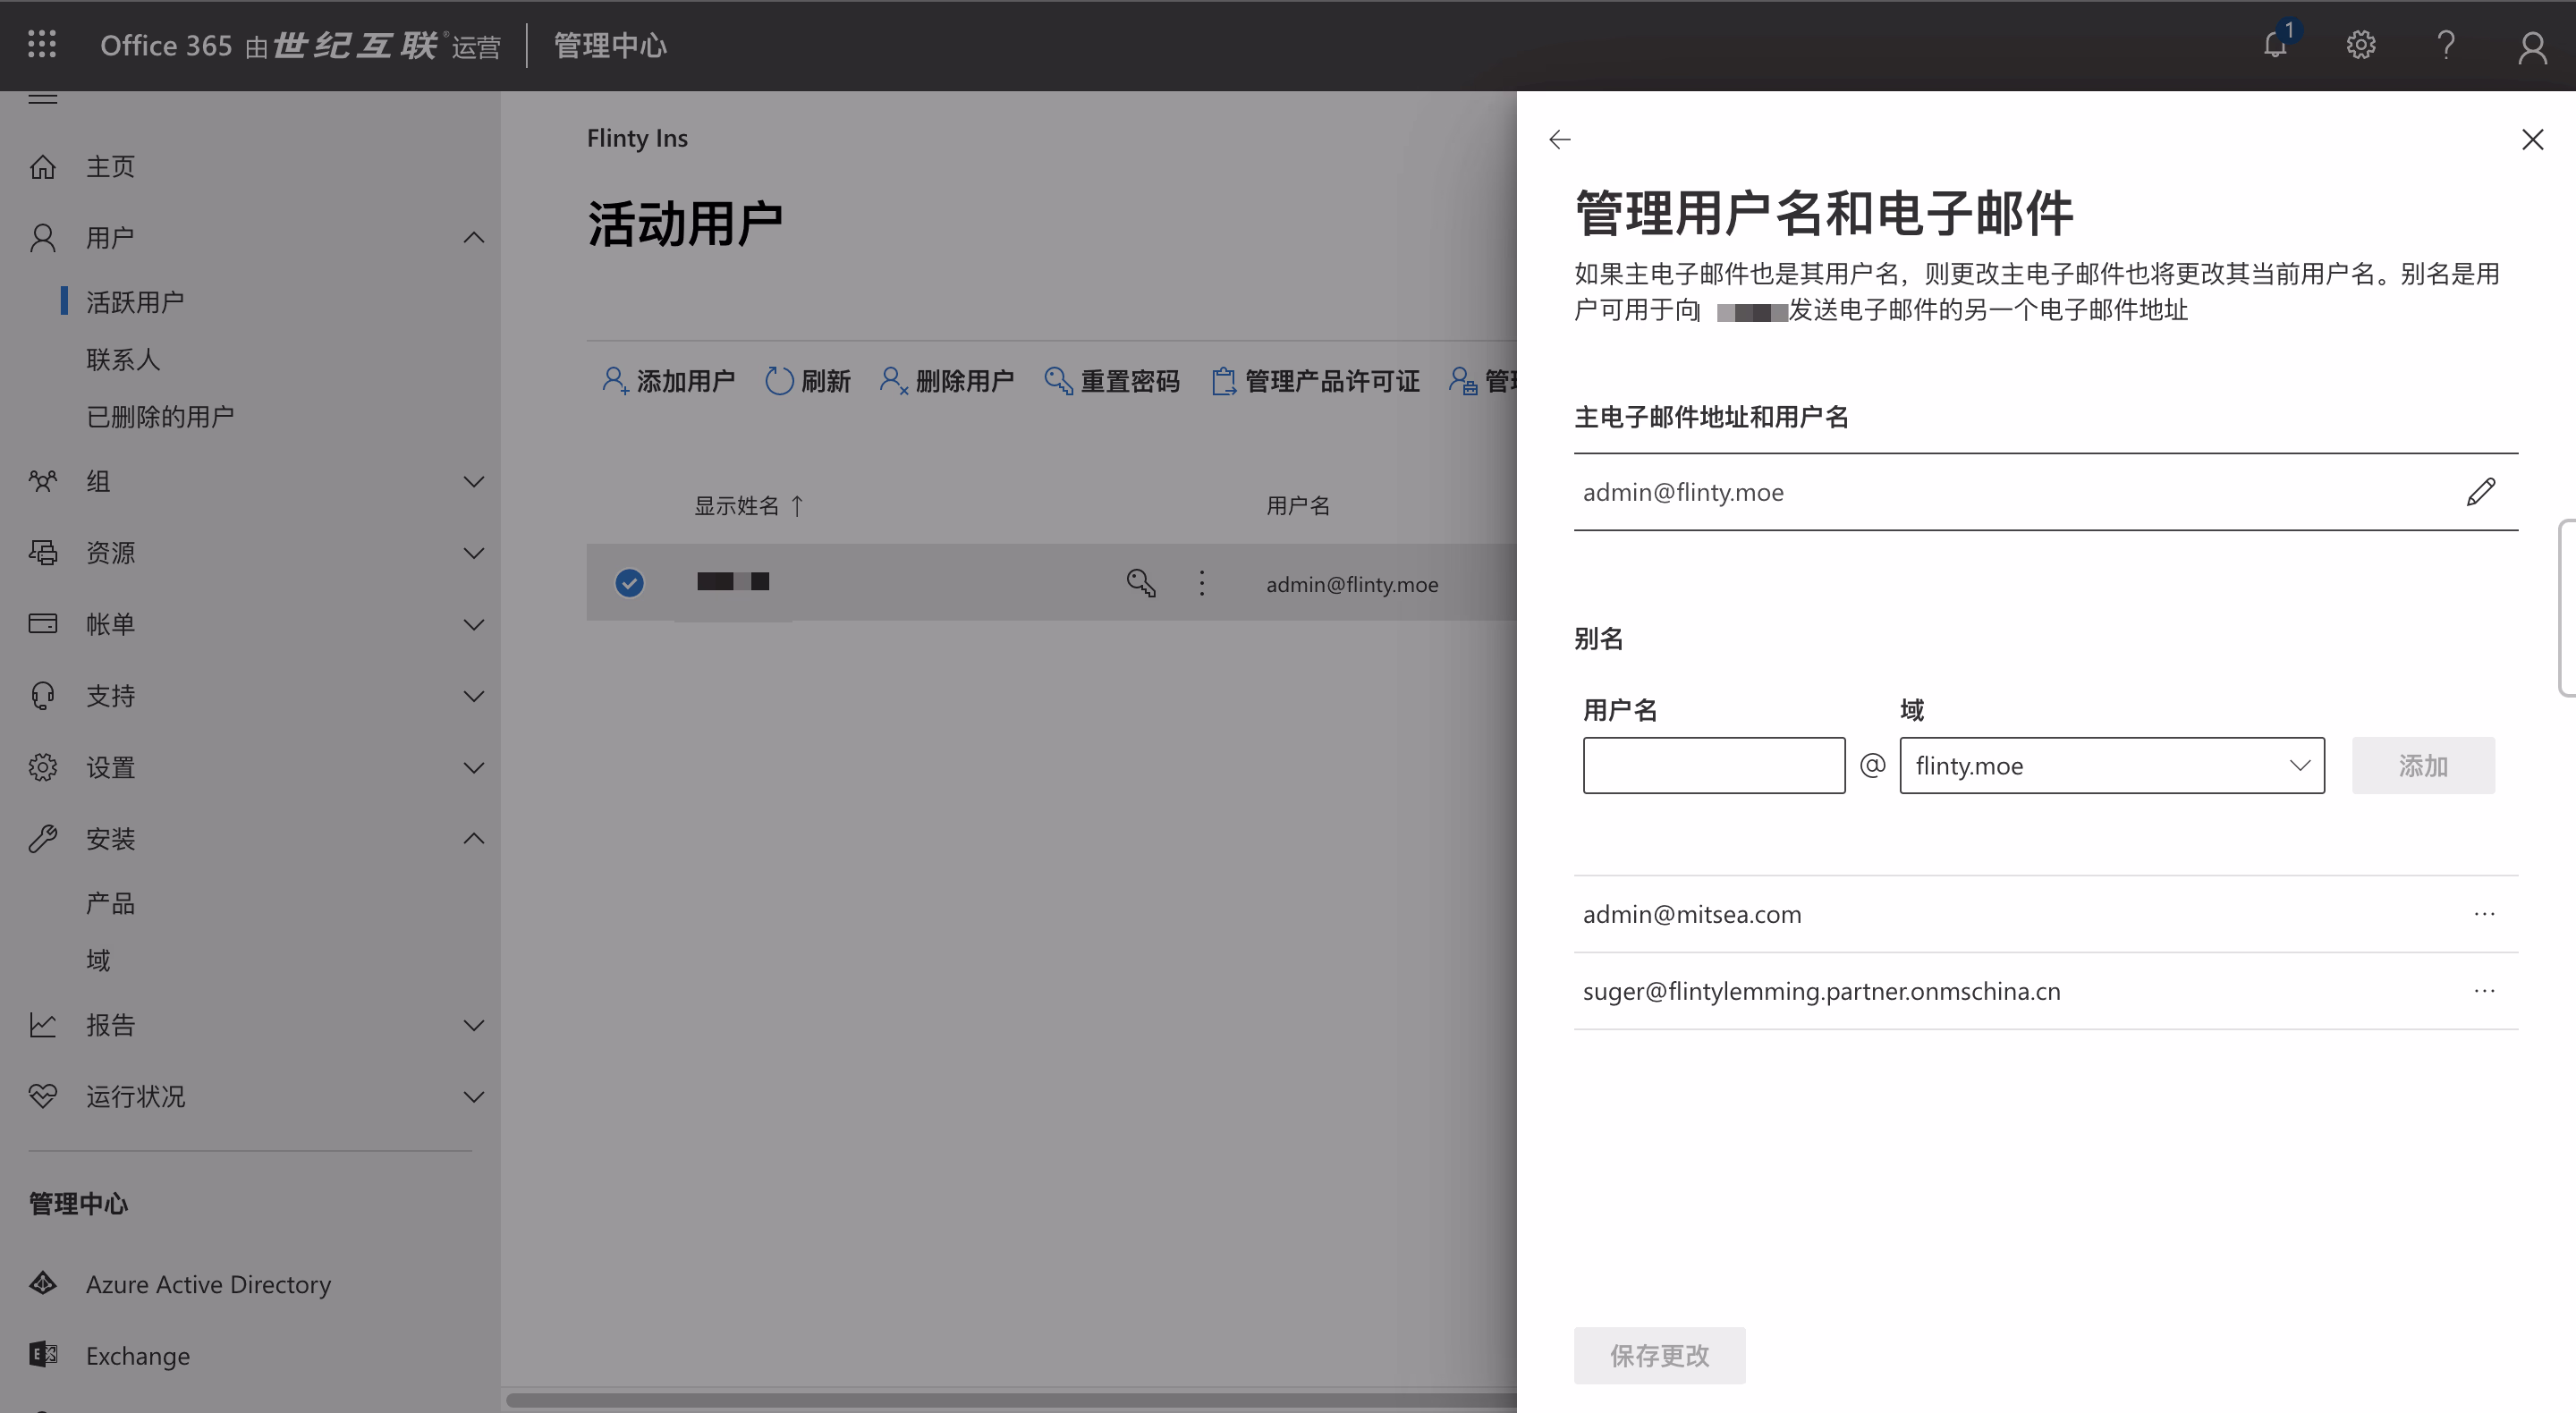Open 已删除的用户 in the sidebar
This screenshot has height=1413, width=2576.
point(160,417)
